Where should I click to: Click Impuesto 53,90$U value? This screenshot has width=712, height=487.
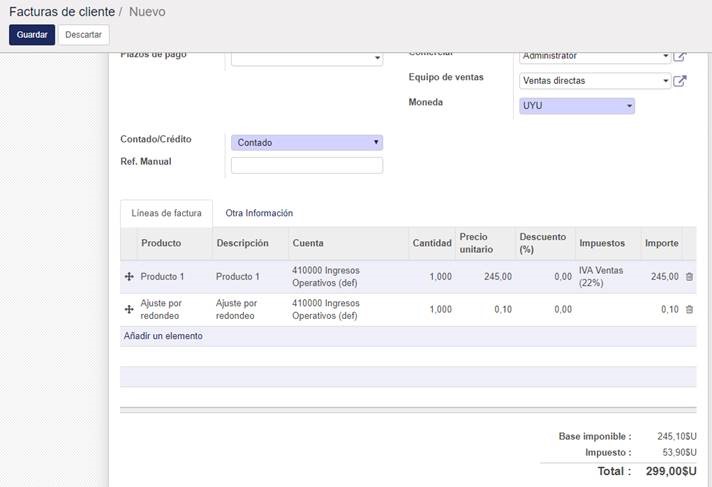[679, 453]
